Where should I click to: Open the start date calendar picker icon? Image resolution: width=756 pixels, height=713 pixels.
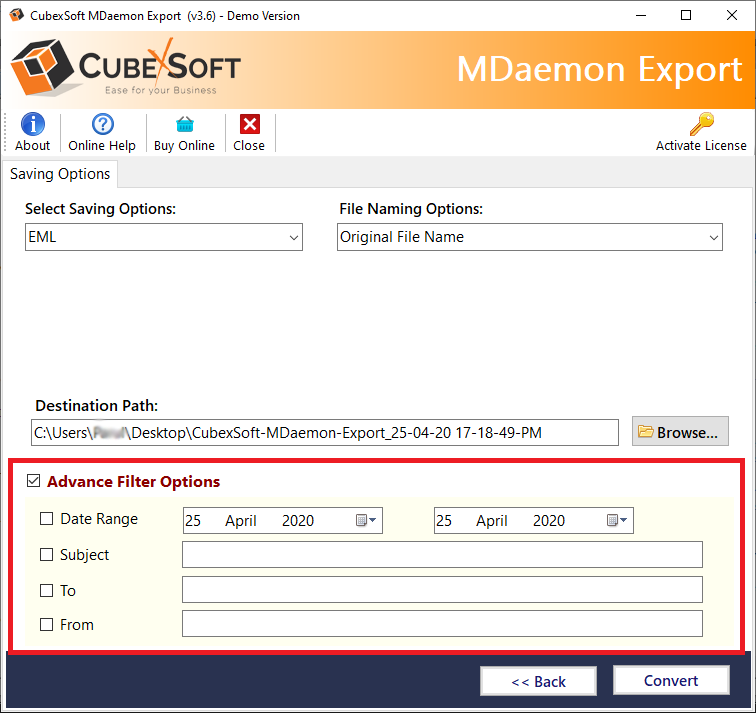pos(365,520)
